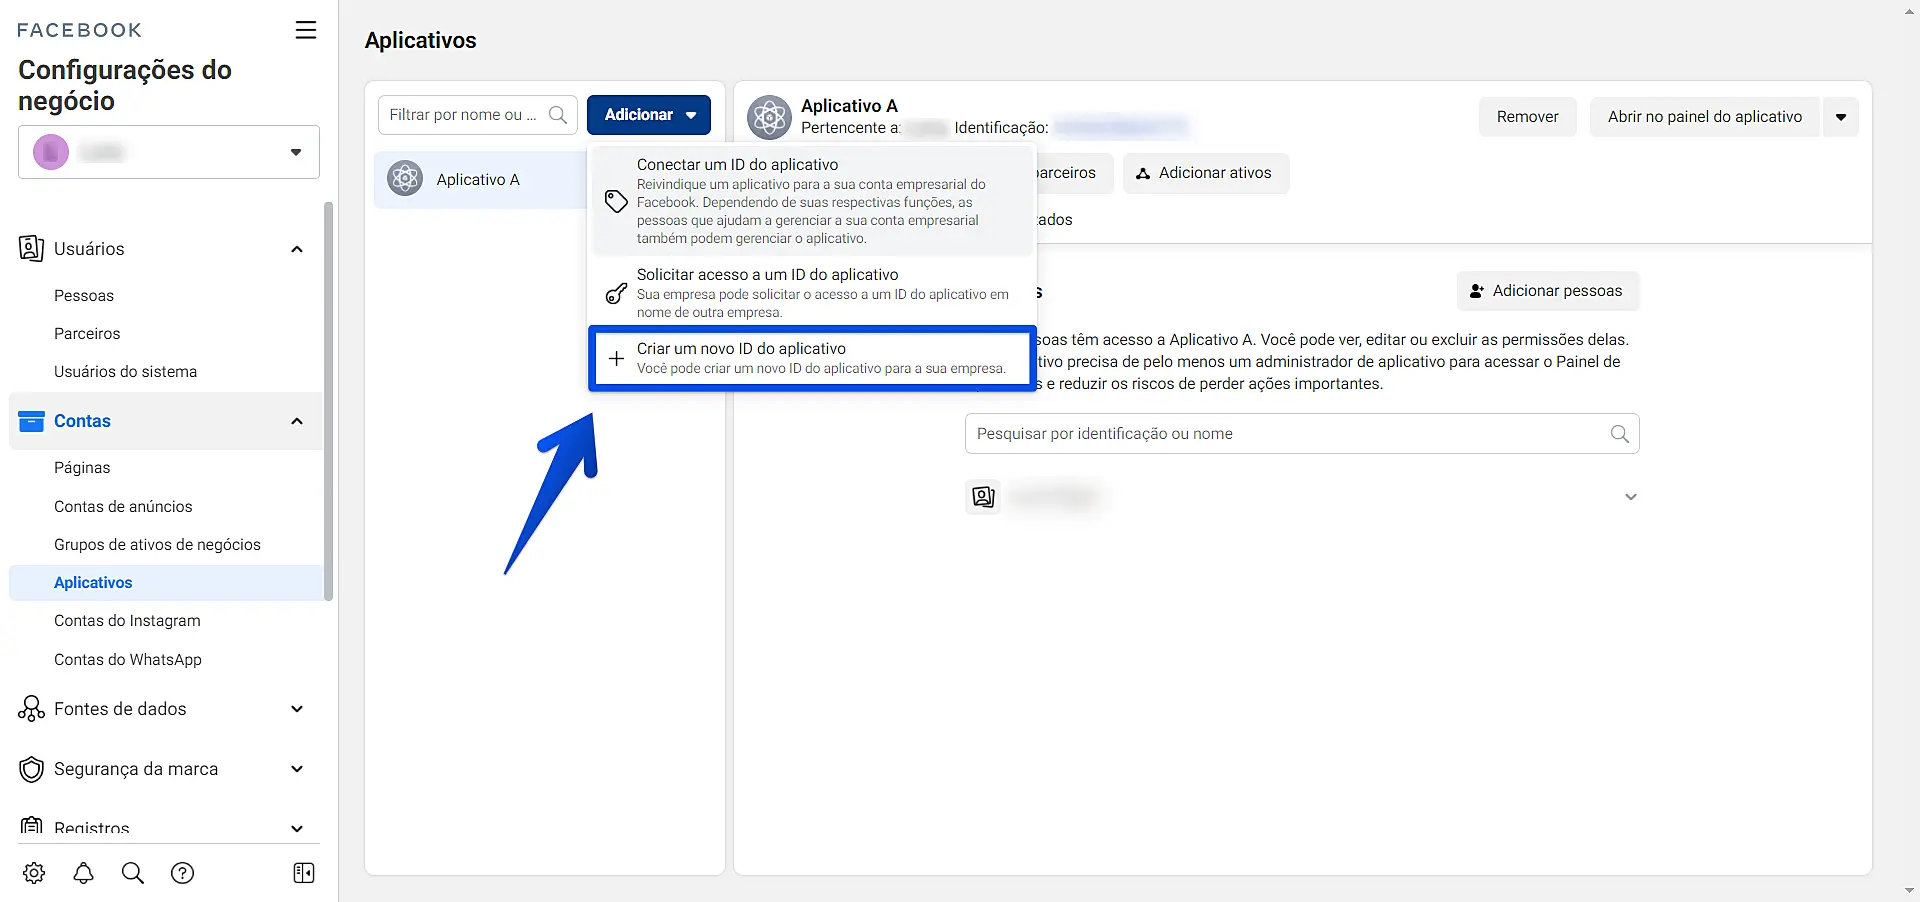Select Conectar um ID do aplicativo
Image resolution: width=1920 pixels, height=902 pixels.
pos(812,200)
